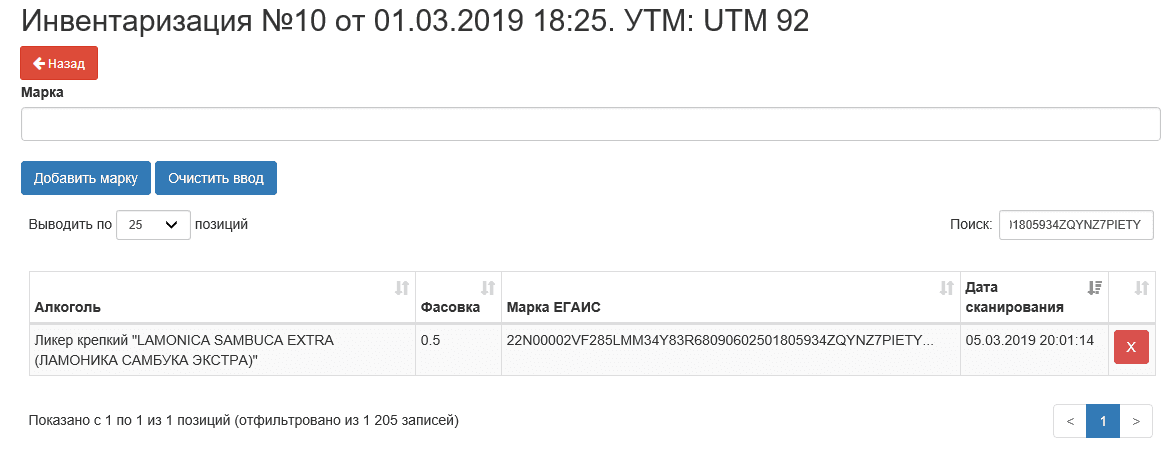Click the 0.5 Фасовка cell
This screenshot has width=1171, height=454.
432,341
